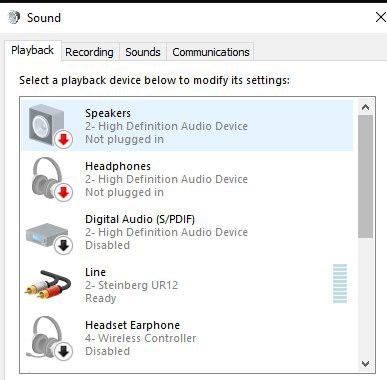Viewport: 387px width, 380px height.
Task: Click the Sound dialog title icon
Action: pos(14,17)
